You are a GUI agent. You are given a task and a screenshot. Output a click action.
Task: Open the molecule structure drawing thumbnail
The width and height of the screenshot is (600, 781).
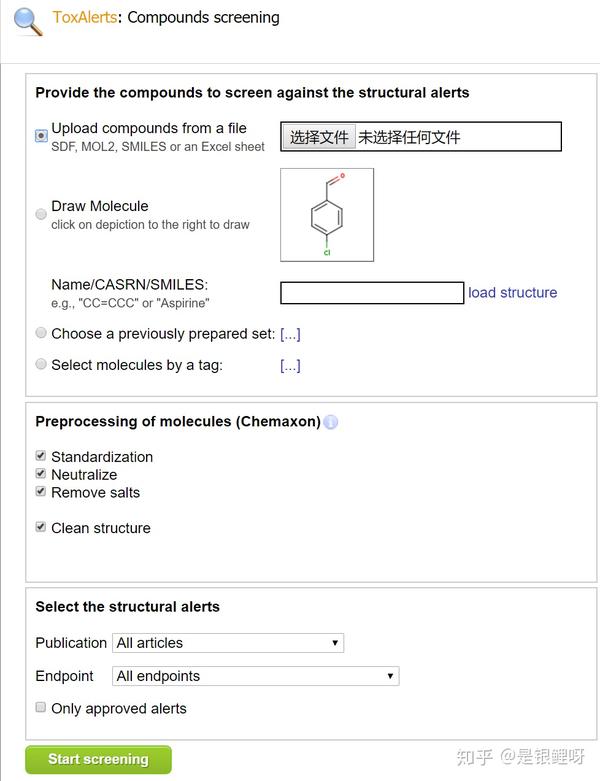pos(327,214)
